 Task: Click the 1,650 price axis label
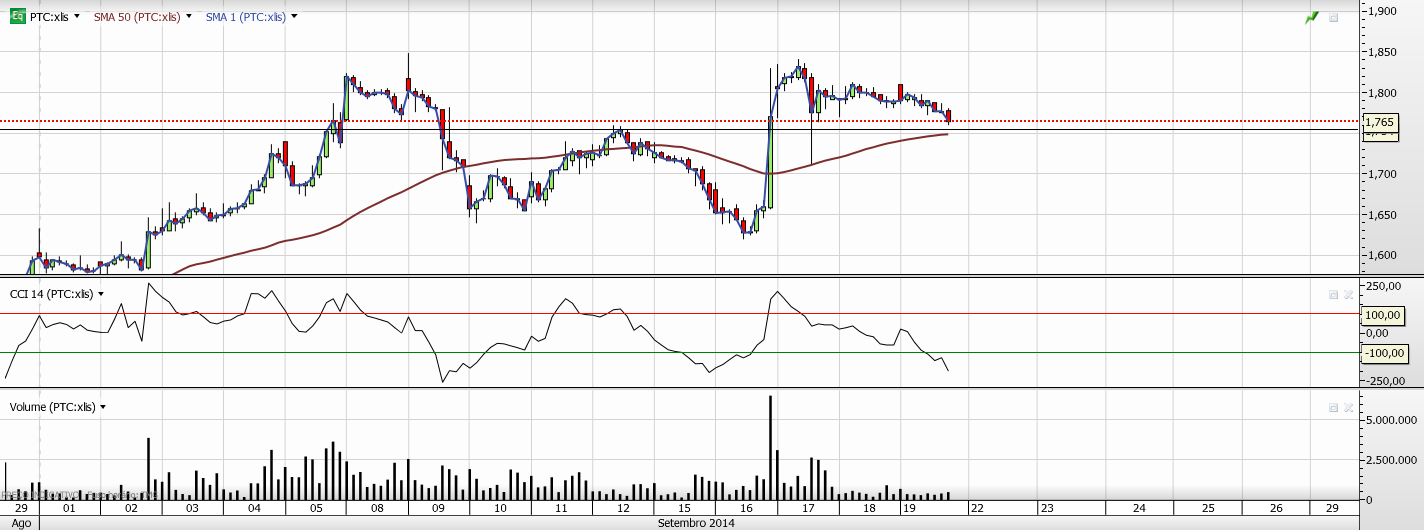coord(1383,215)
